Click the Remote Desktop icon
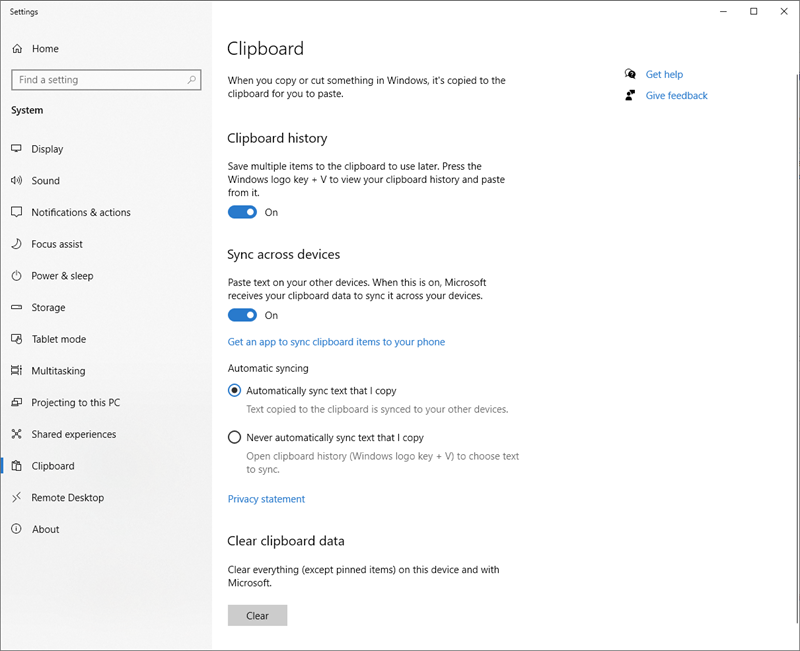 pos(17,498)
